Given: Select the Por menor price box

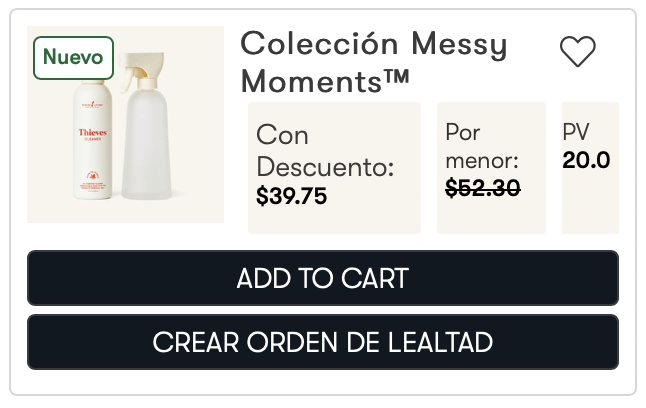Looking at the screenshot, I should [491, 167].
